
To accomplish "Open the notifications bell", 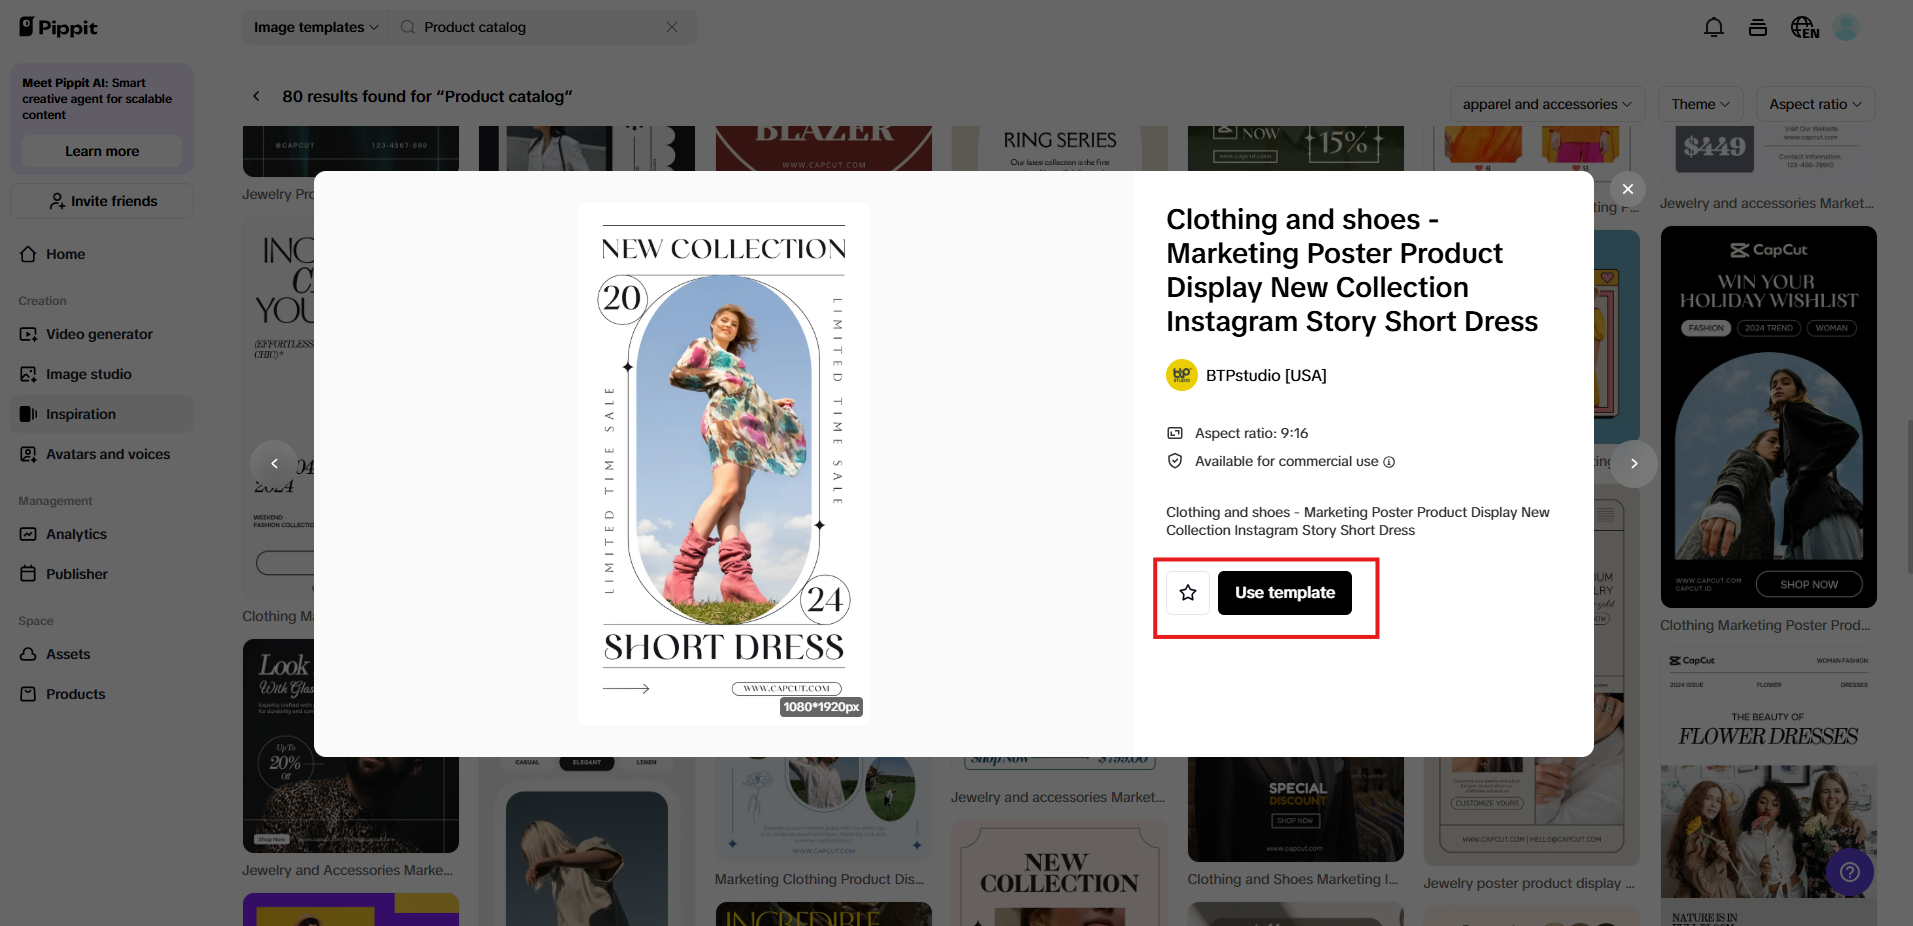I will 1713,28.
